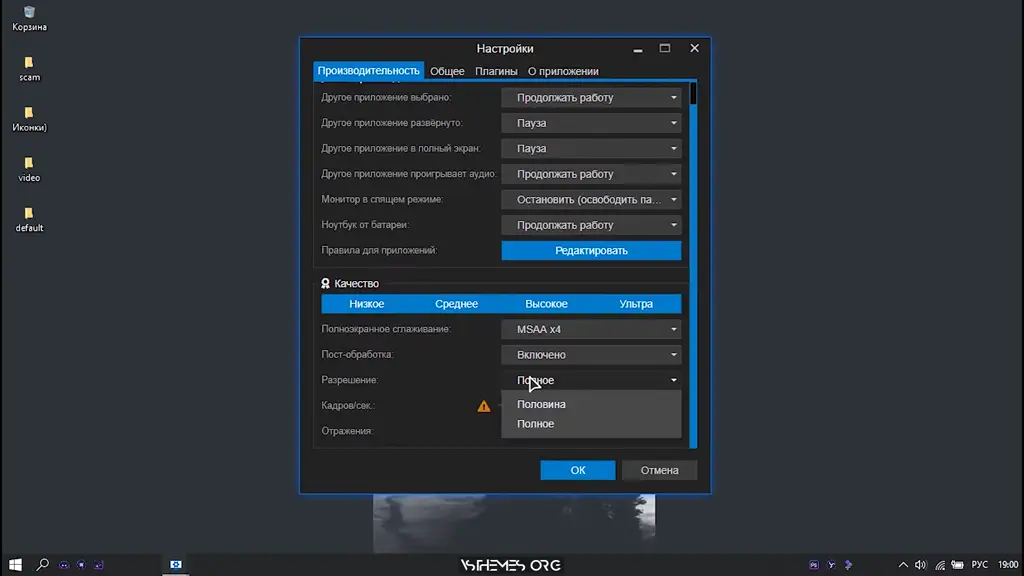Confirm settings with the OK button

(578, 470)
